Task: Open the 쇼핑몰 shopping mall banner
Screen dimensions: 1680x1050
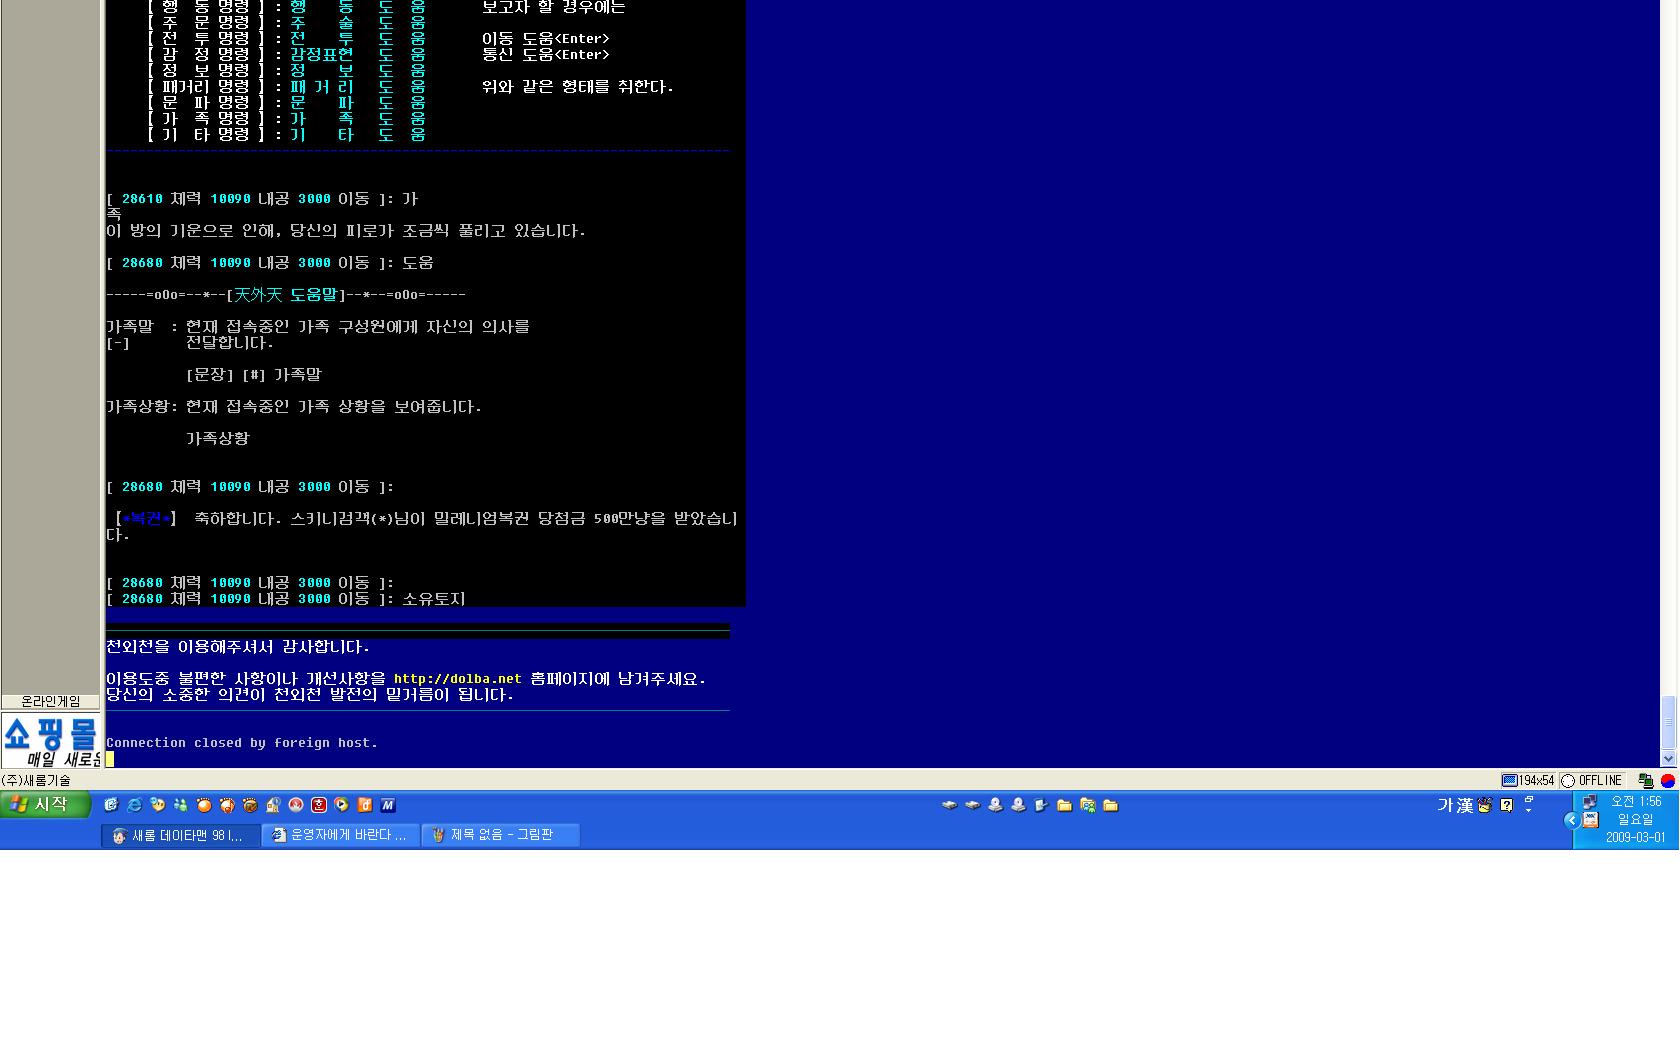Action: tap(51, 740)
